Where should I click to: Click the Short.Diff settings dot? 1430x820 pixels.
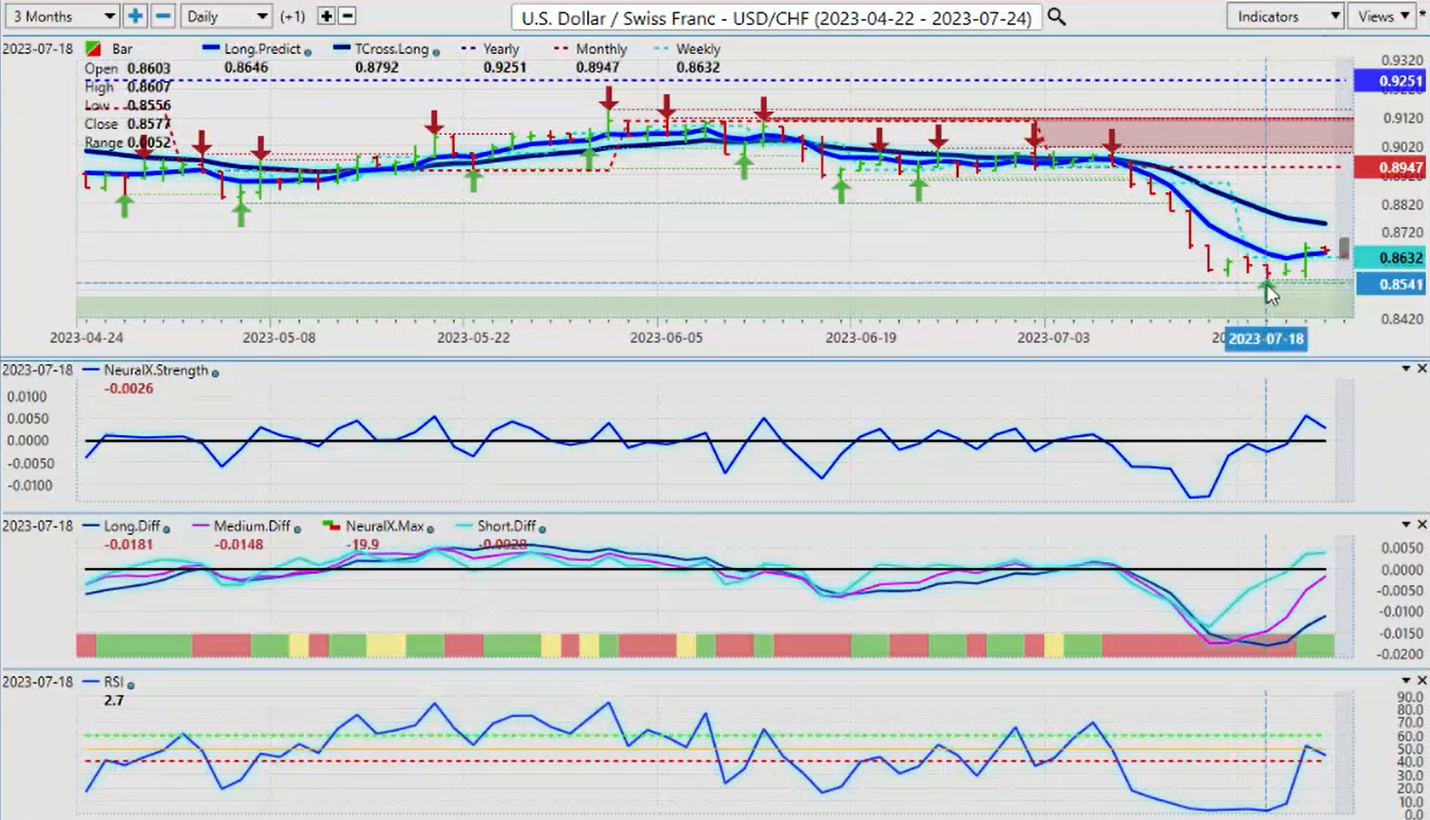click(544, 528)
